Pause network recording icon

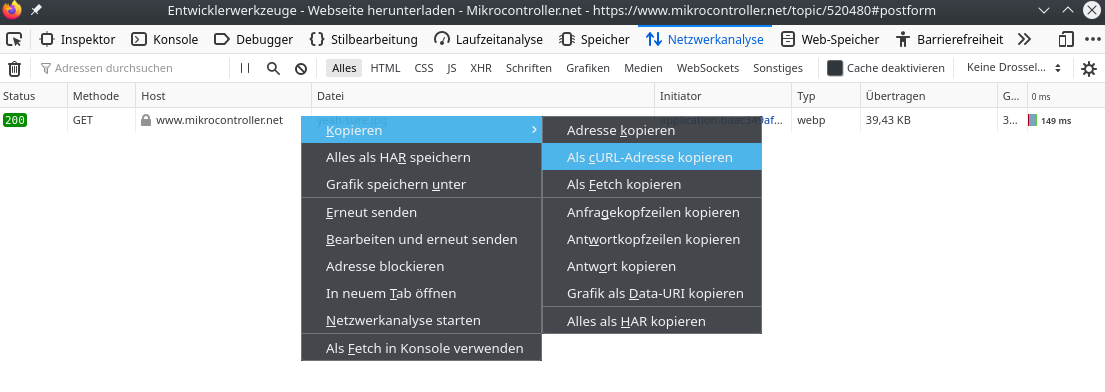pos(245,68)
